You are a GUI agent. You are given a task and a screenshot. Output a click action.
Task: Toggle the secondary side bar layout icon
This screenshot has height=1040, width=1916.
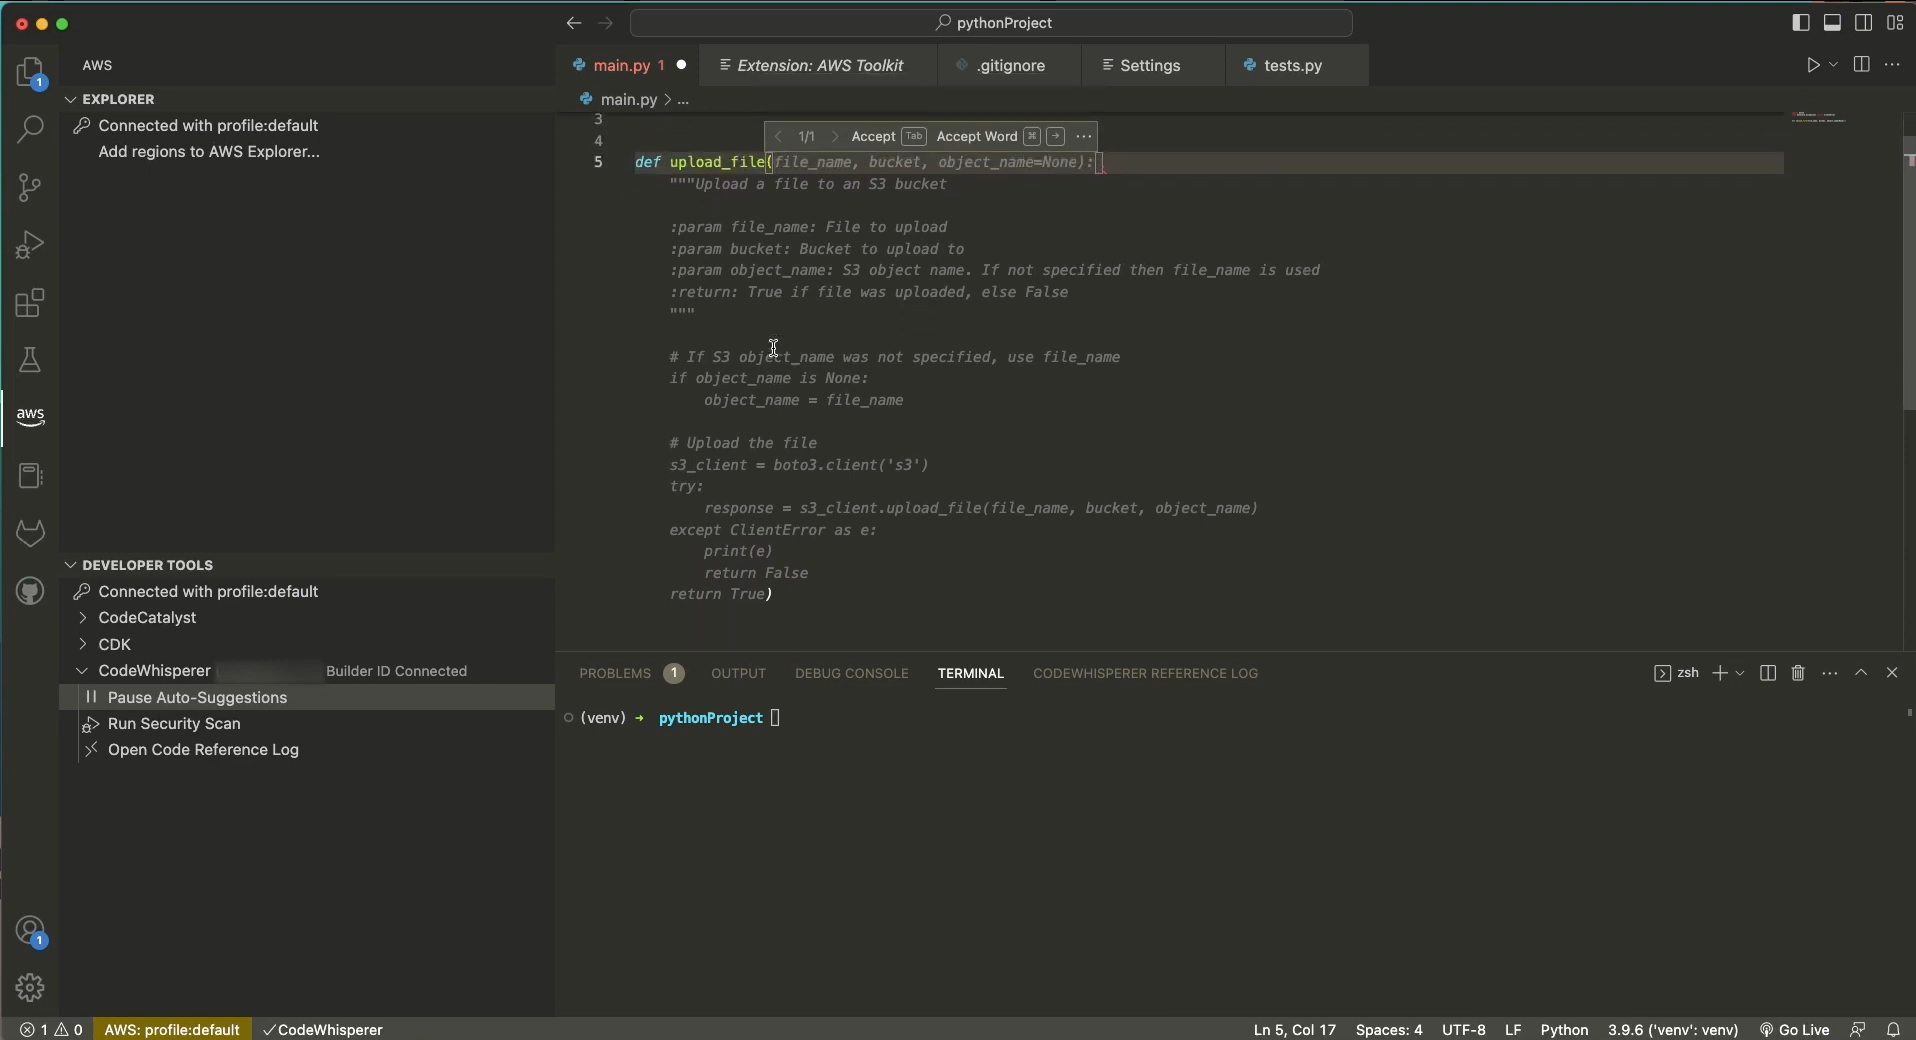[x=1865, y=22]
